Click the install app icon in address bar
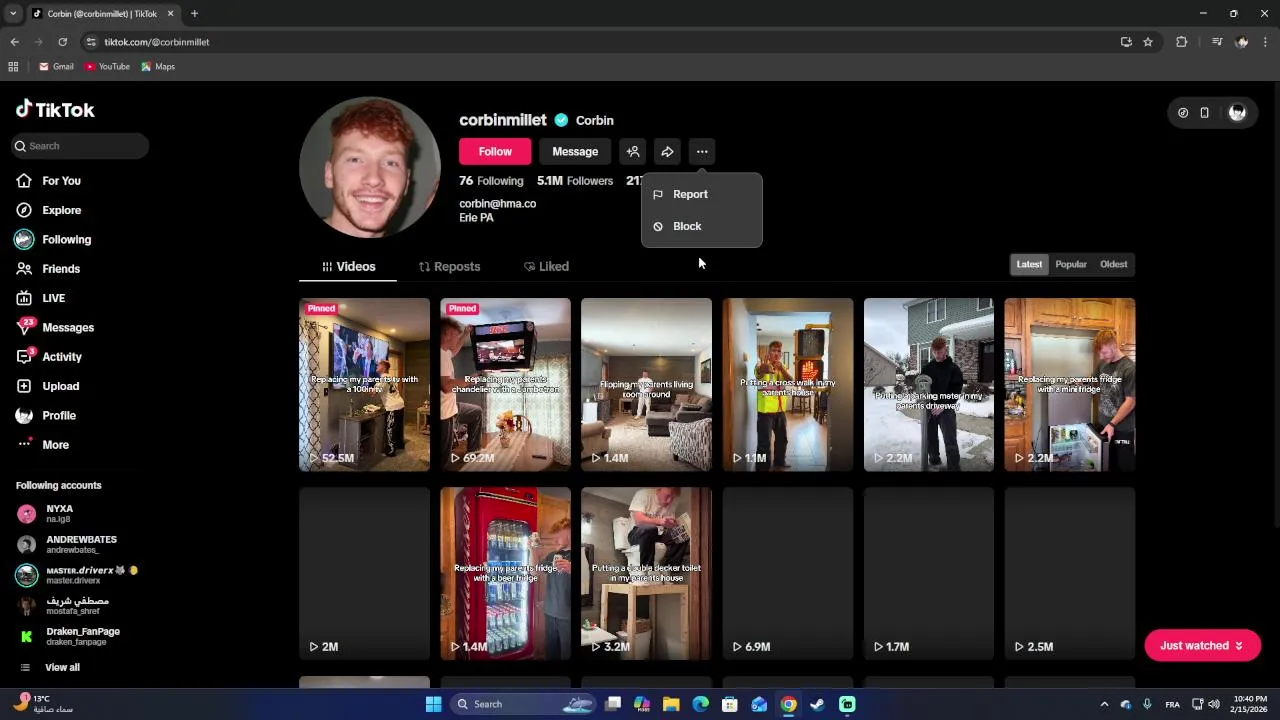 1126,42
